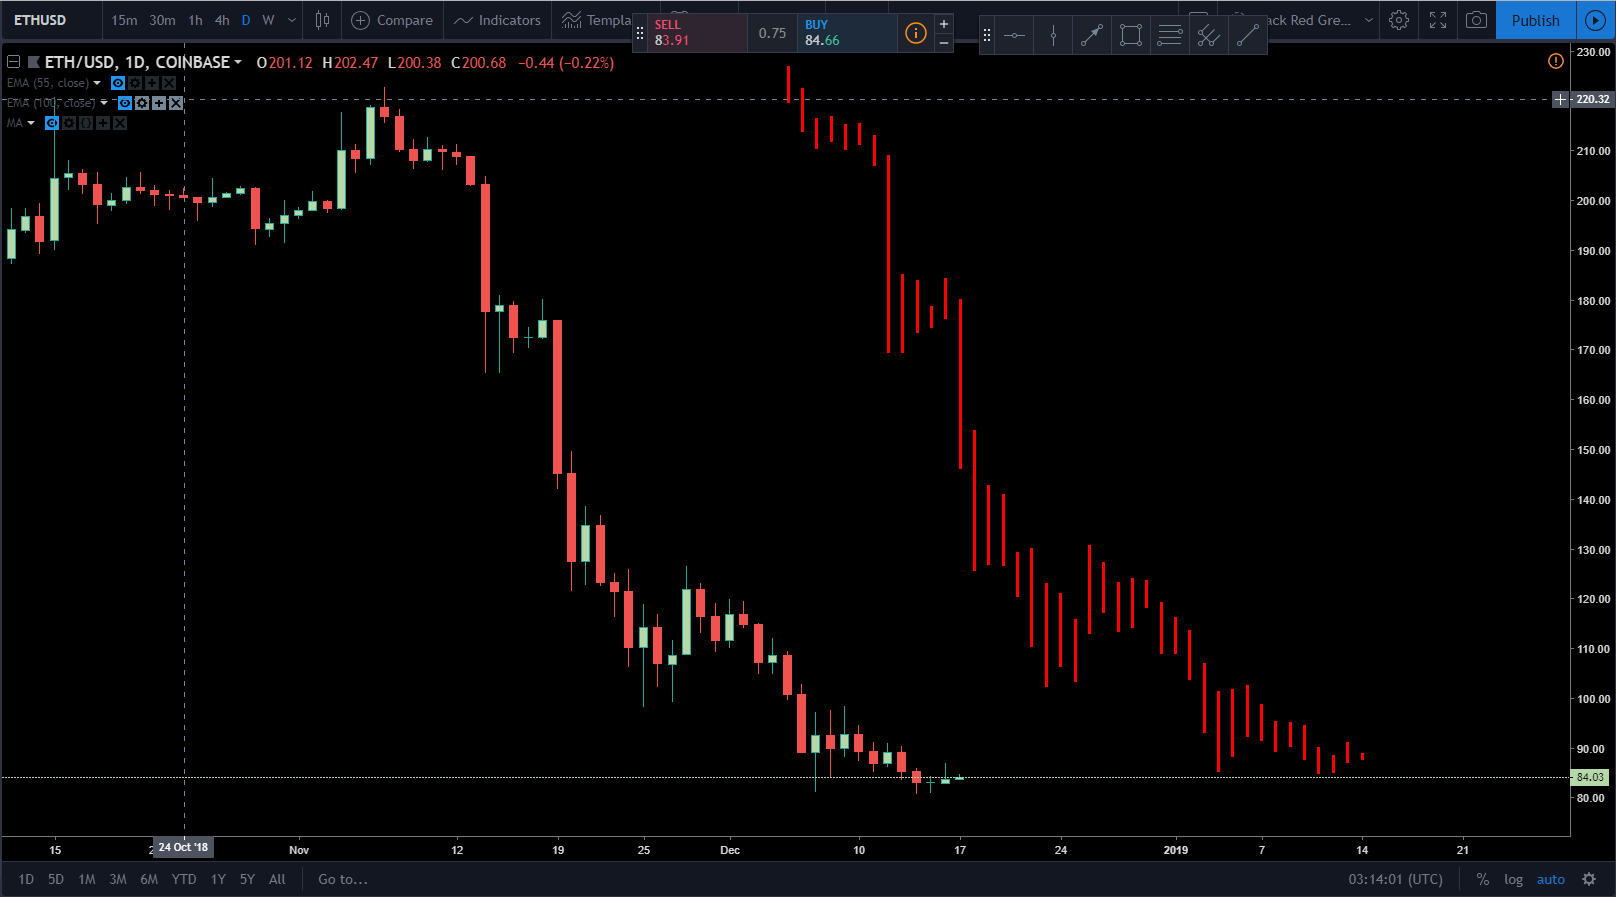The width and height of the screenshot is (1616, 897).
Task: Collapse the chart legend
Action: (x=14, y=62)
